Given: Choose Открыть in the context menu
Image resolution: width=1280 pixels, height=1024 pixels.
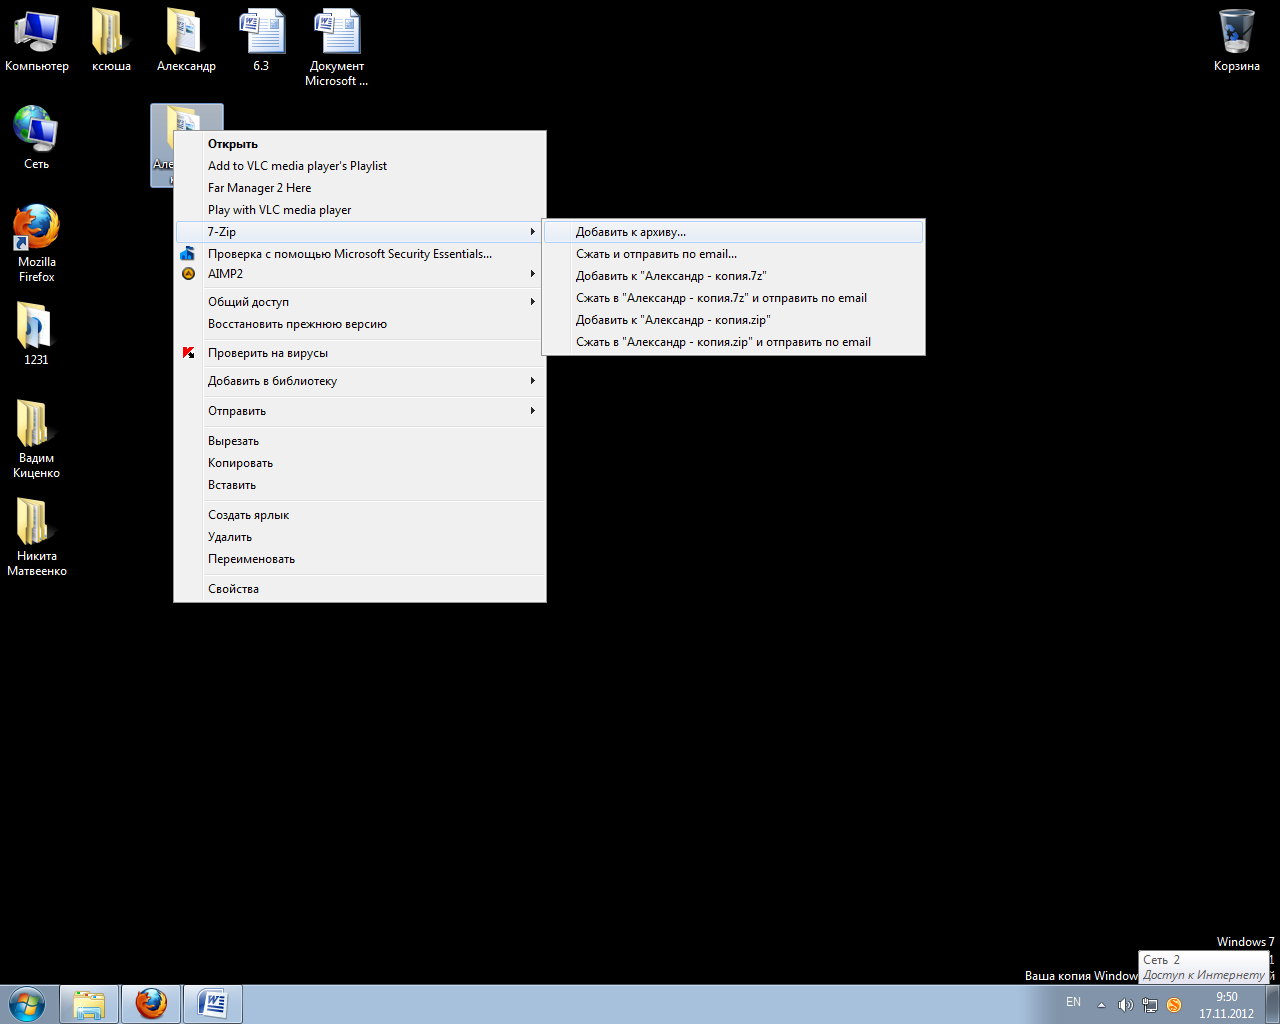Looking at the screenshot, I should coord(360,144).
